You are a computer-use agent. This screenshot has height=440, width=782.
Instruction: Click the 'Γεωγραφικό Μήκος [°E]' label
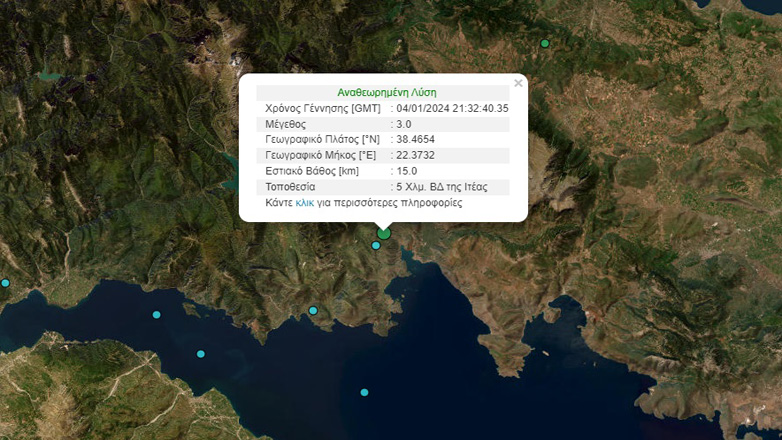tap(321, 155)
